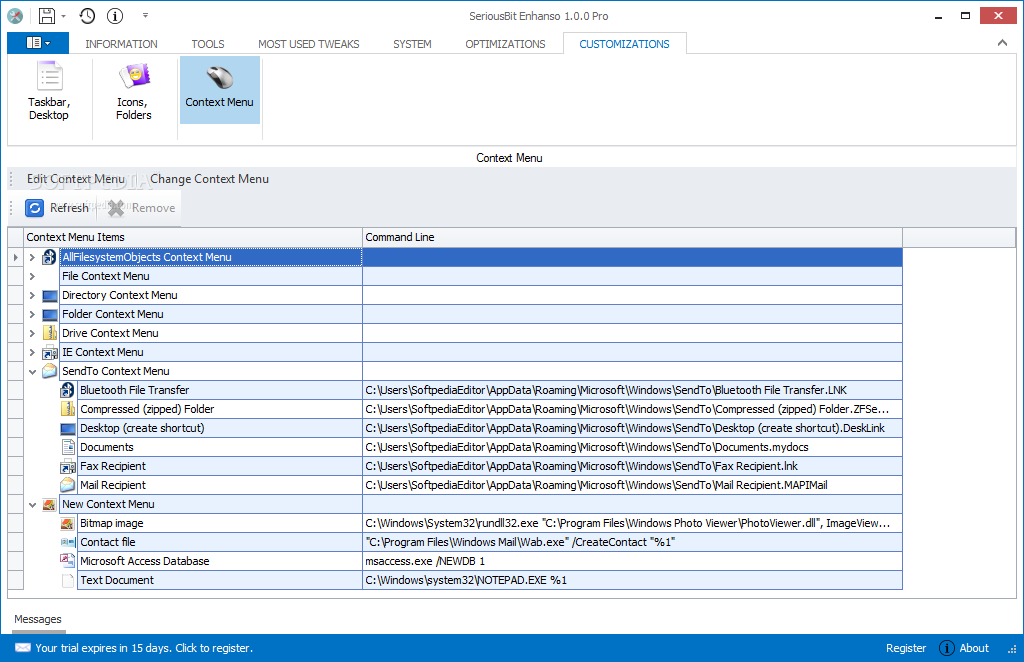Screen dimensions: 1024x662
Task: Click Drive Context Menu zip icon
Action: pyautogui.click(x=50, y=333)
